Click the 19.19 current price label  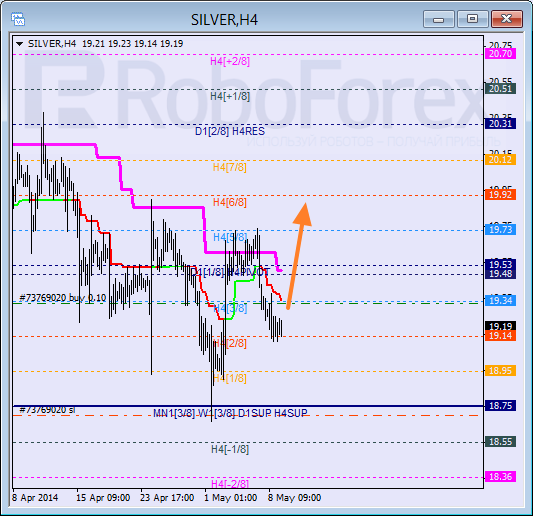[x=500, y=326]
